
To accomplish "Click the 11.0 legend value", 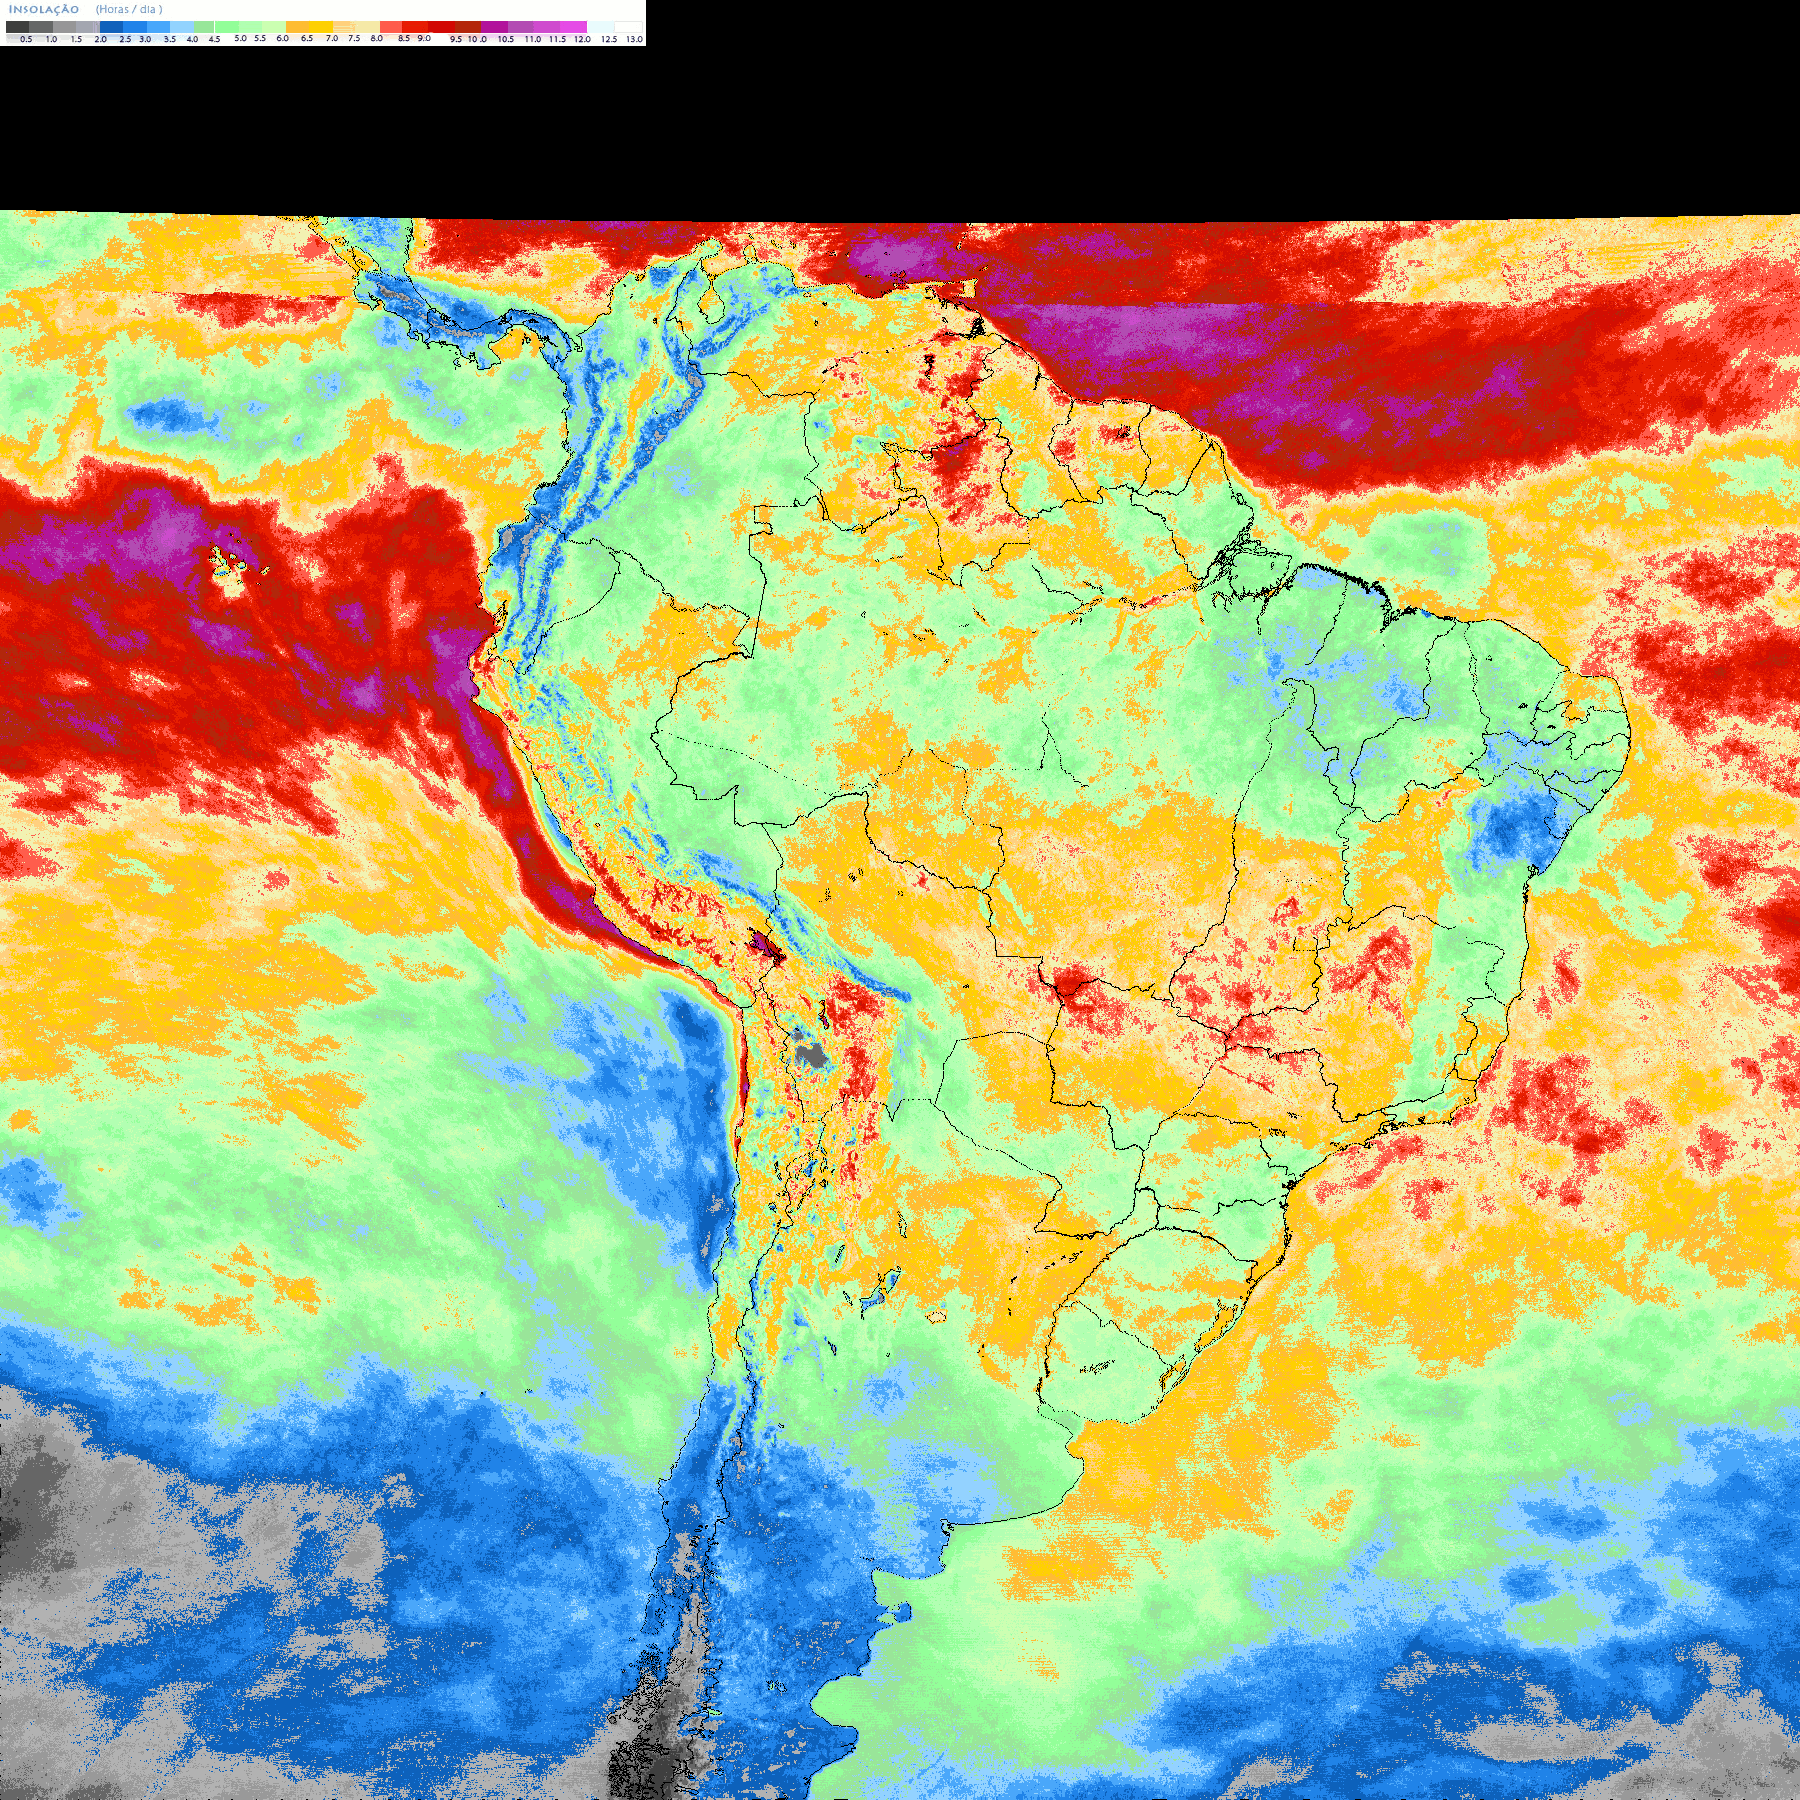I will (533, 39).
